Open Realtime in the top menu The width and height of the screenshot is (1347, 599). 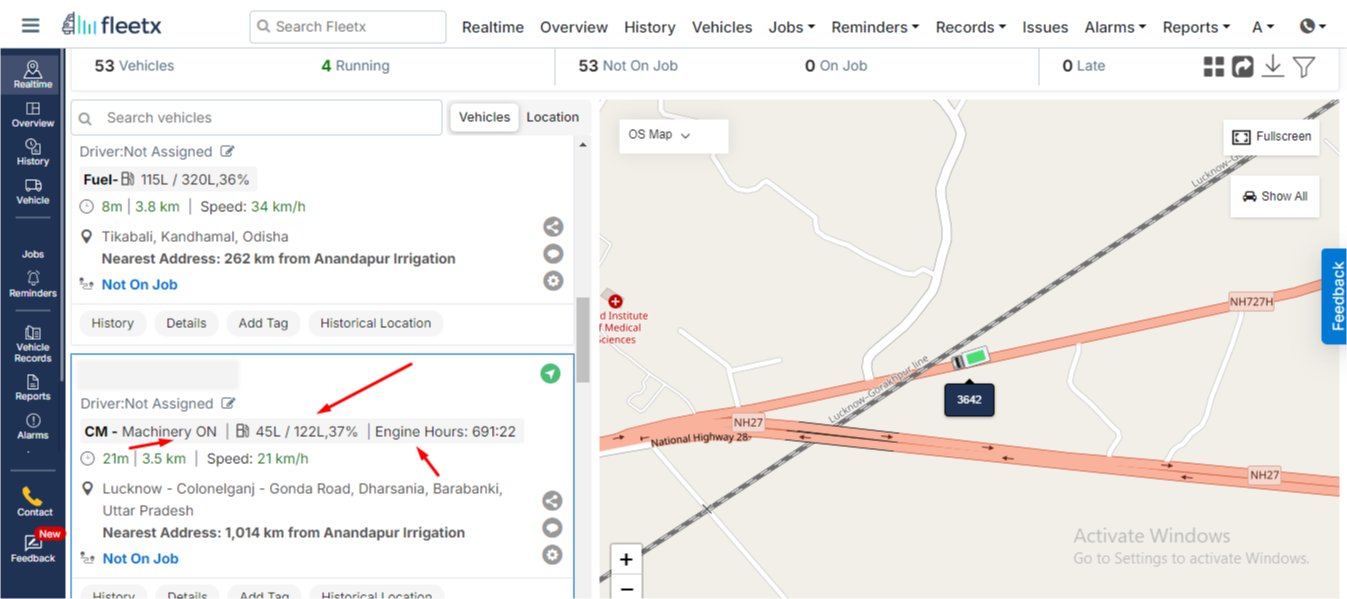point(493,27)
